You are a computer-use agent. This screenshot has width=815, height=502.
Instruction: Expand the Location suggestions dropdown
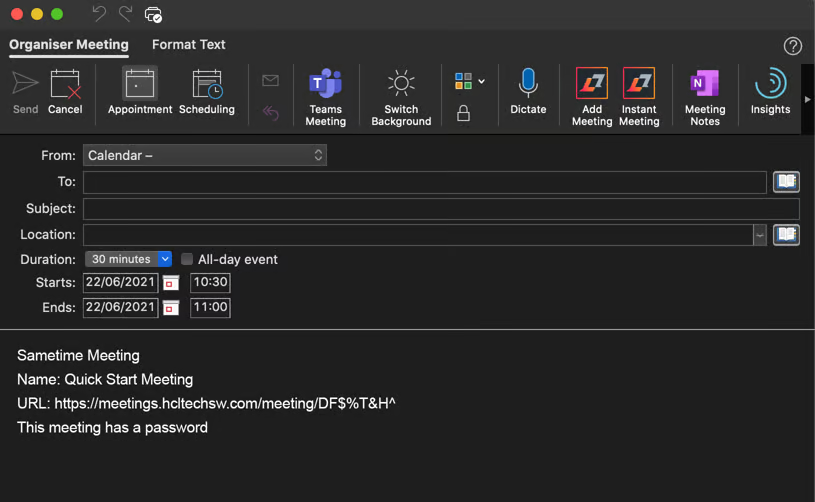(x=760, y=235)
